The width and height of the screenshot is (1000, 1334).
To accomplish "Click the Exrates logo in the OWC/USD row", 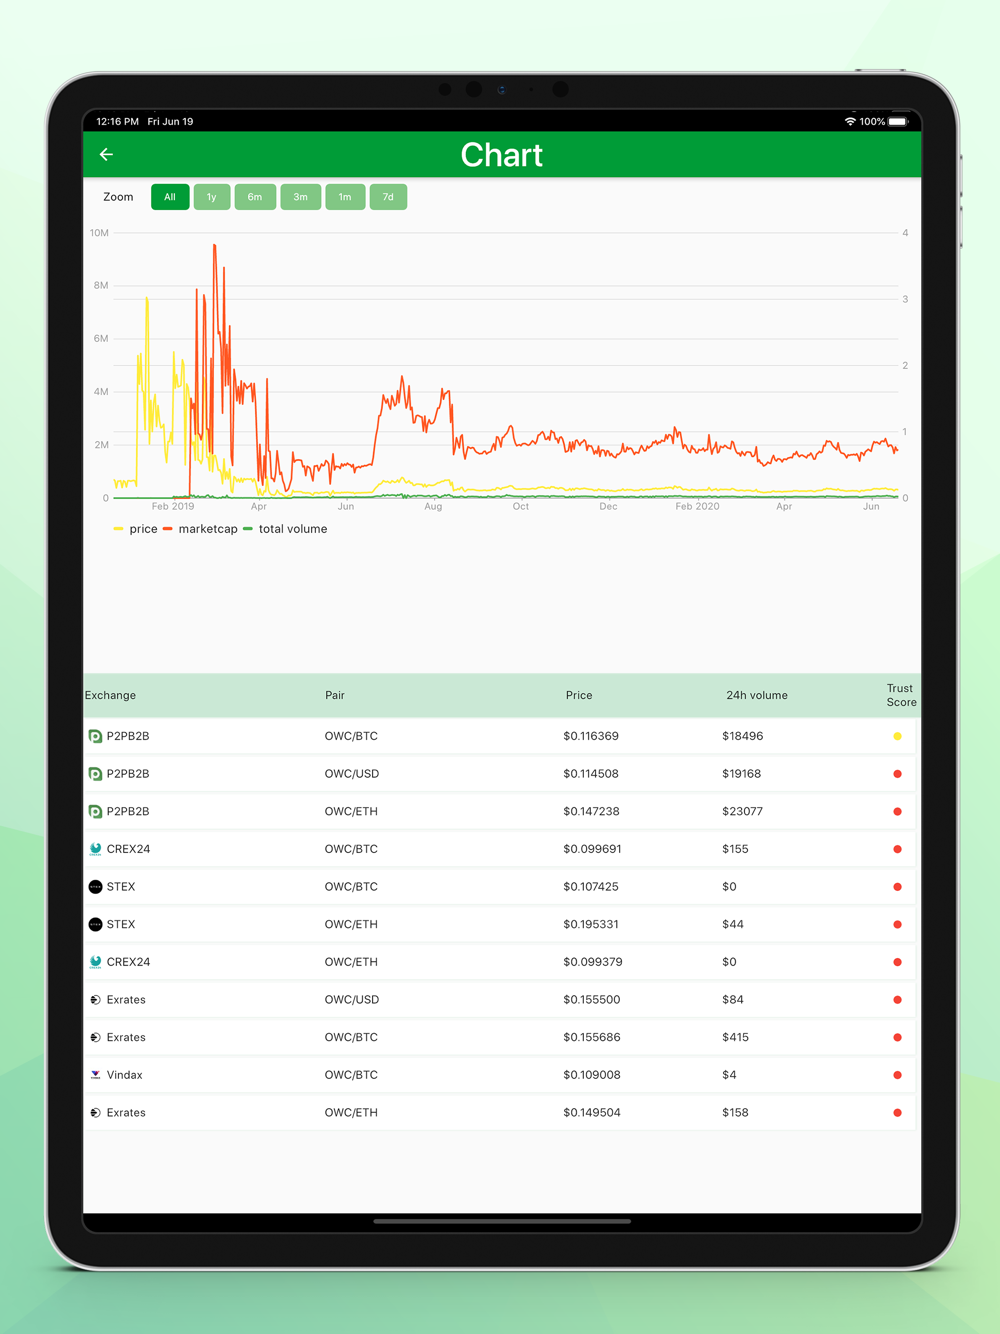I will (95, 1000).
